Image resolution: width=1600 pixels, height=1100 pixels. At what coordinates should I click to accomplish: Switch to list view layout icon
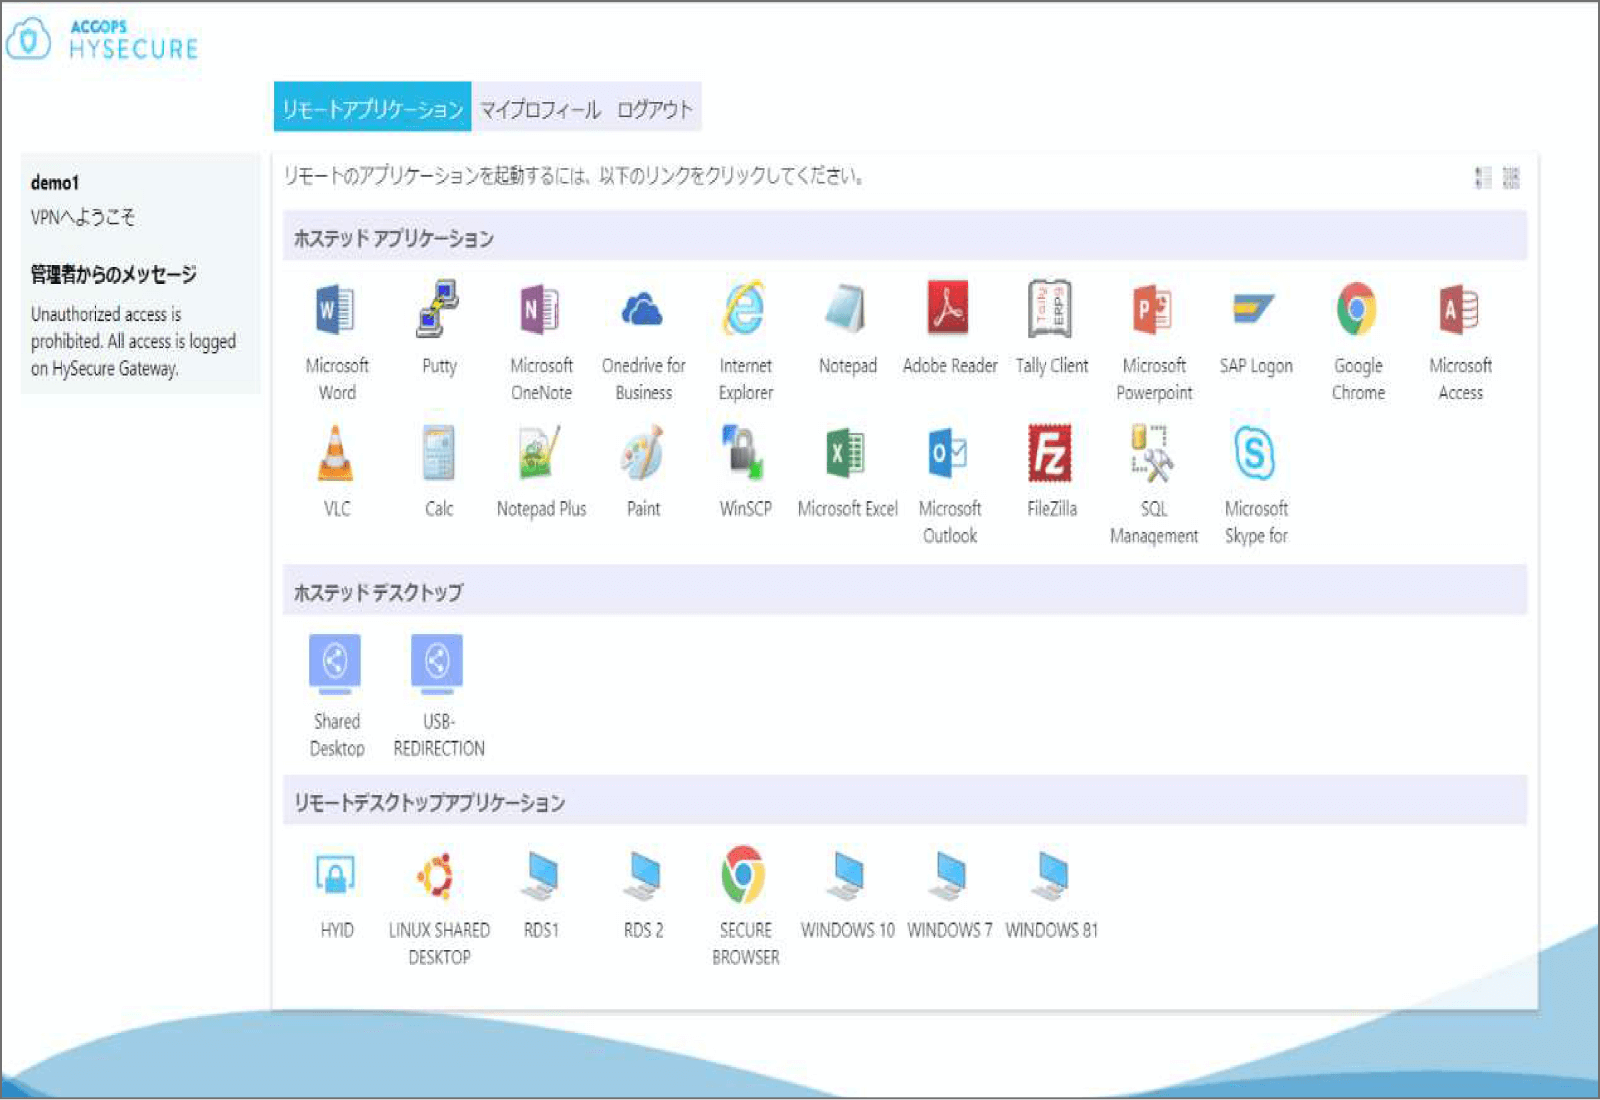[x=1483, y=178]
